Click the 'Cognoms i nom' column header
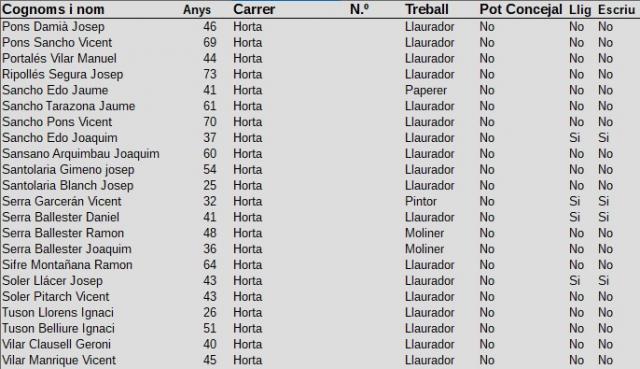Screen dimensions: 640x369 [x=53, y=9]
